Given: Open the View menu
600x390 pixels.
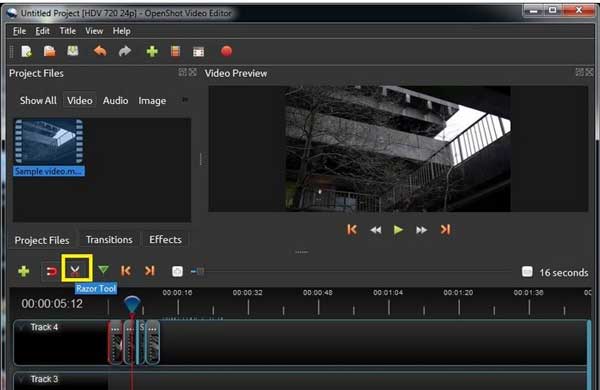Looking at the screenshot, I should (x=94, y=31).
